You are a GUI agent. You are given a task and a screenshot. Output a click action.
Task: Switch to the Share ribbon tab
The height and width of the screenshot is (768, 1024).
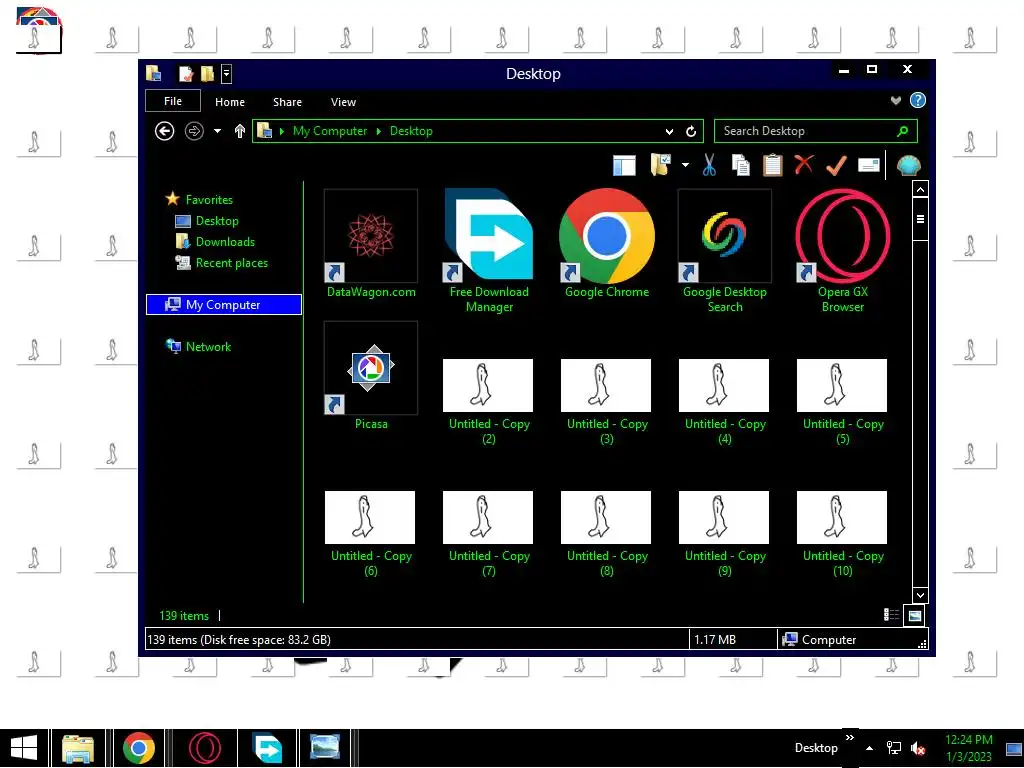pyautogui.click(x=287, y=102)
